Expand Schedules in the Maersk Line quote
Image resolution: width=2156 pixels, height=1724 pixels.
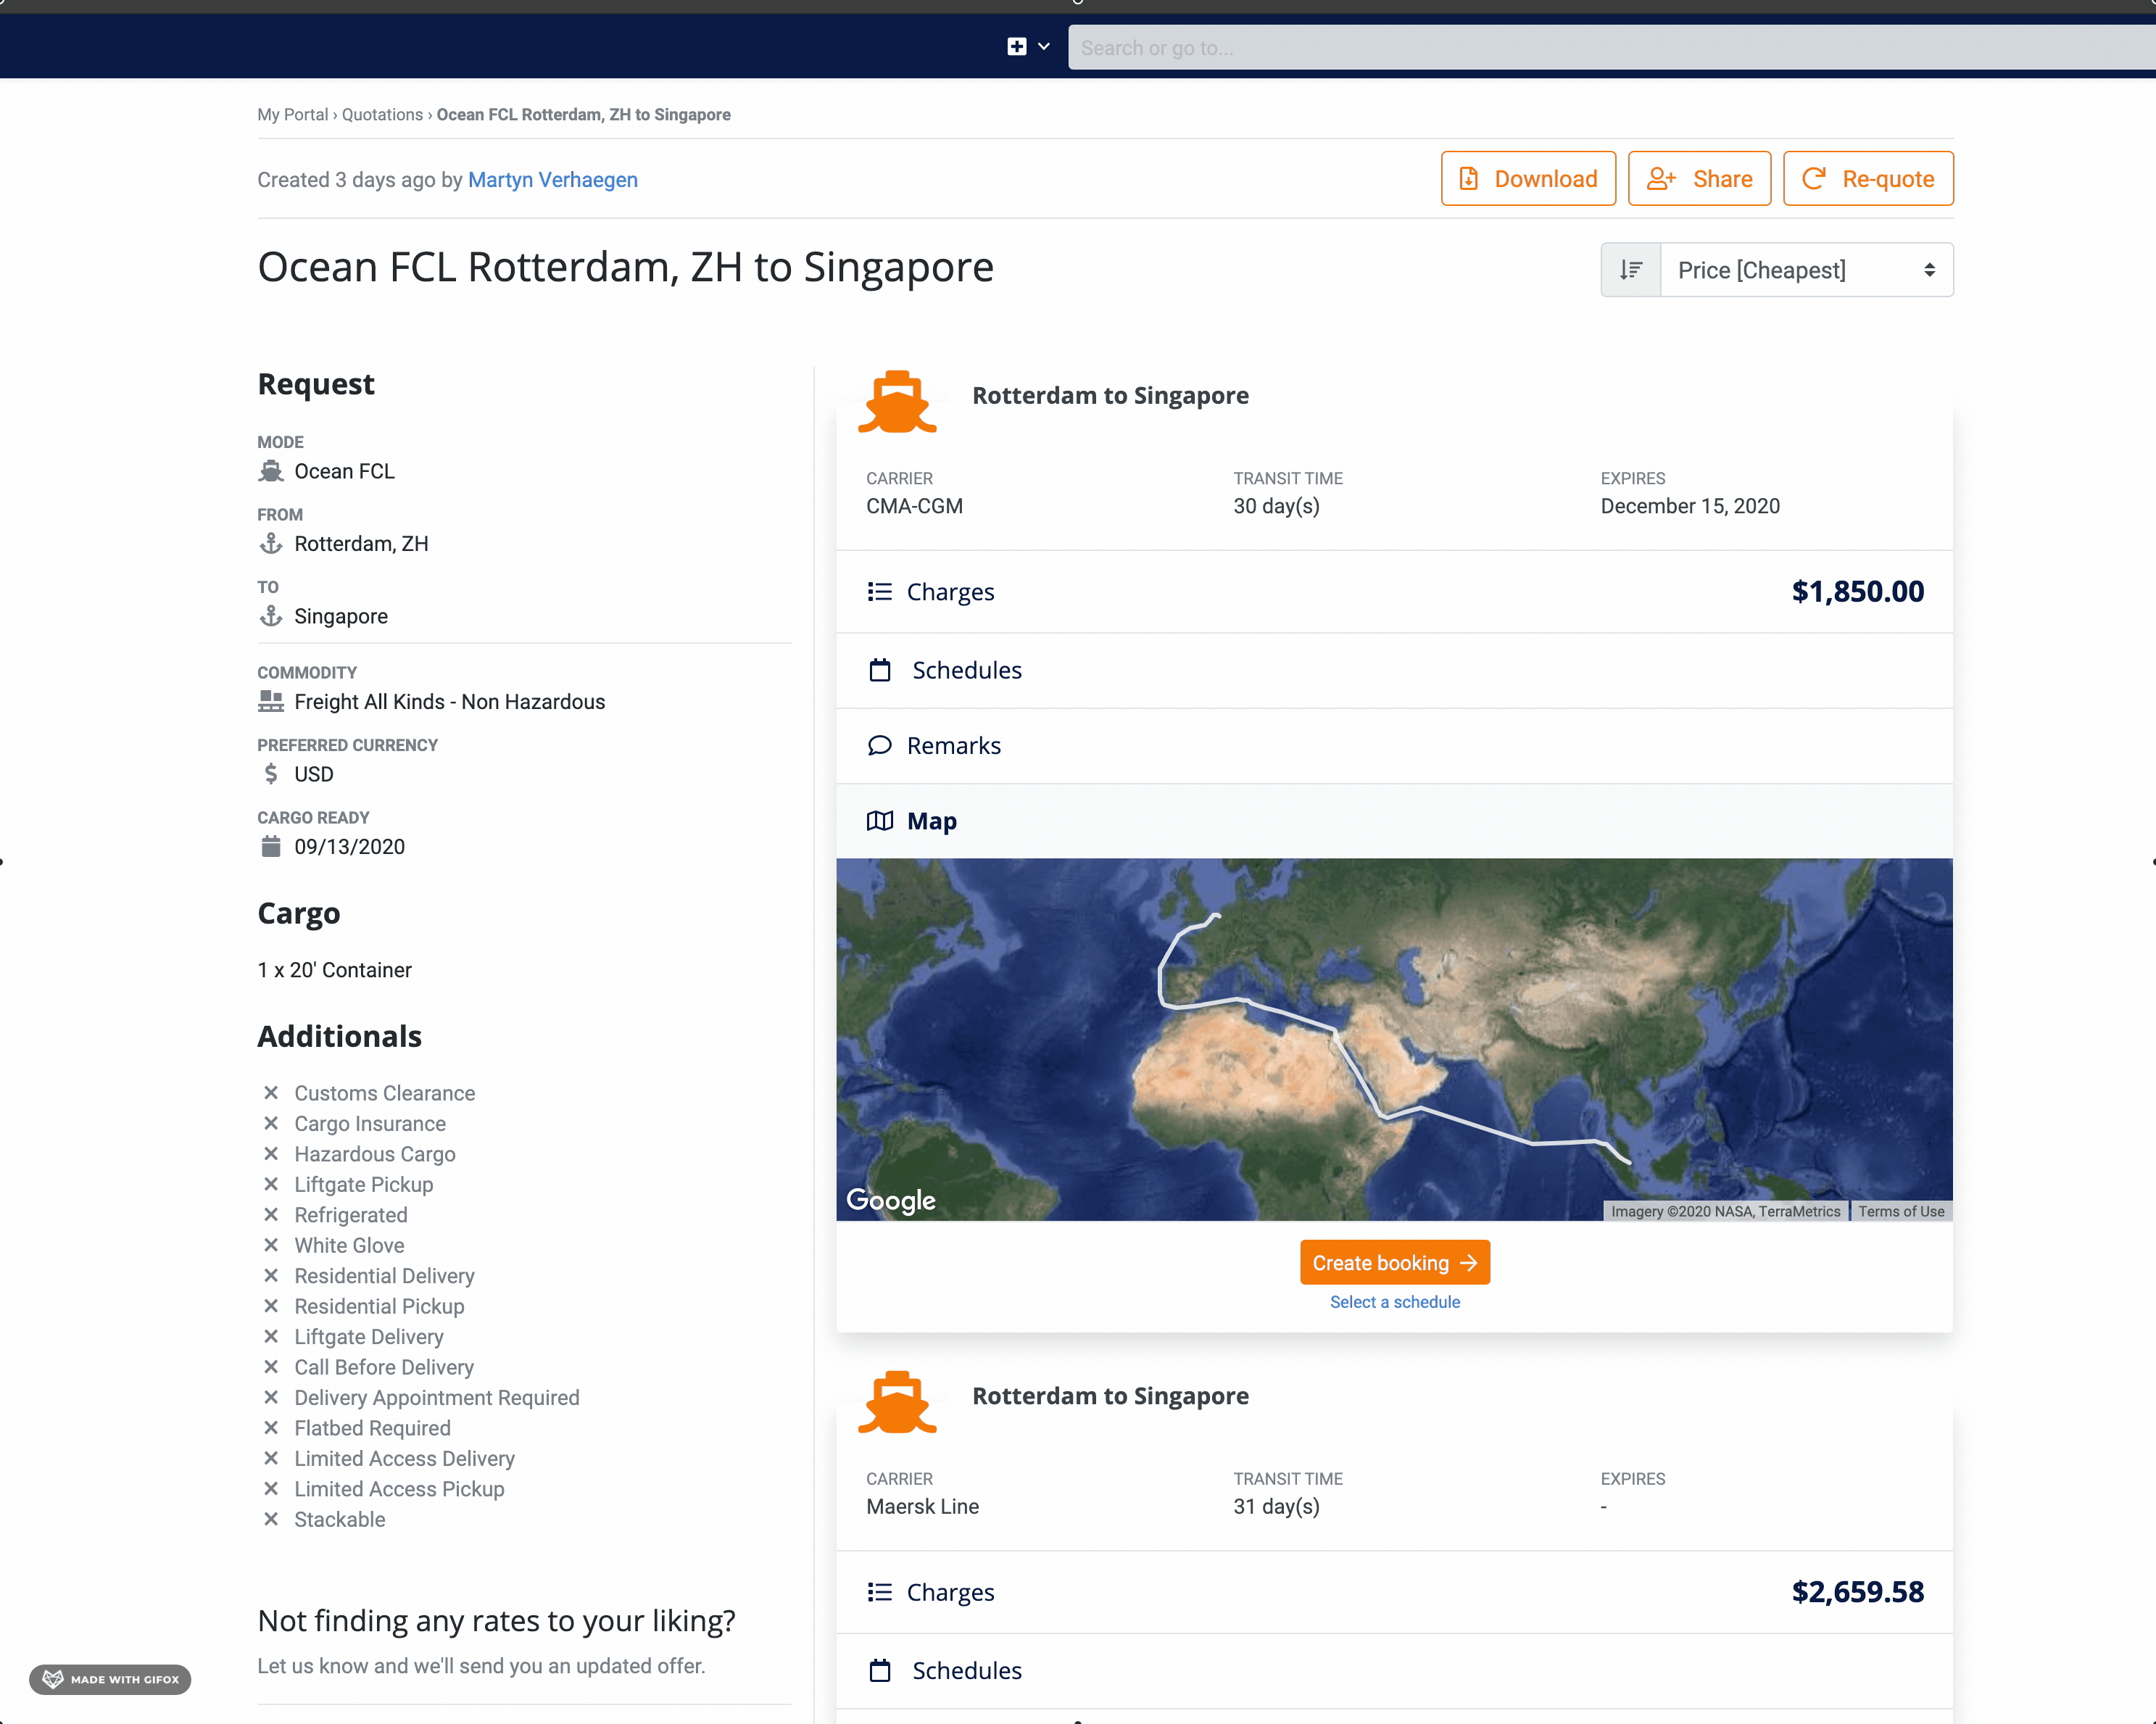(1394, 1671)
